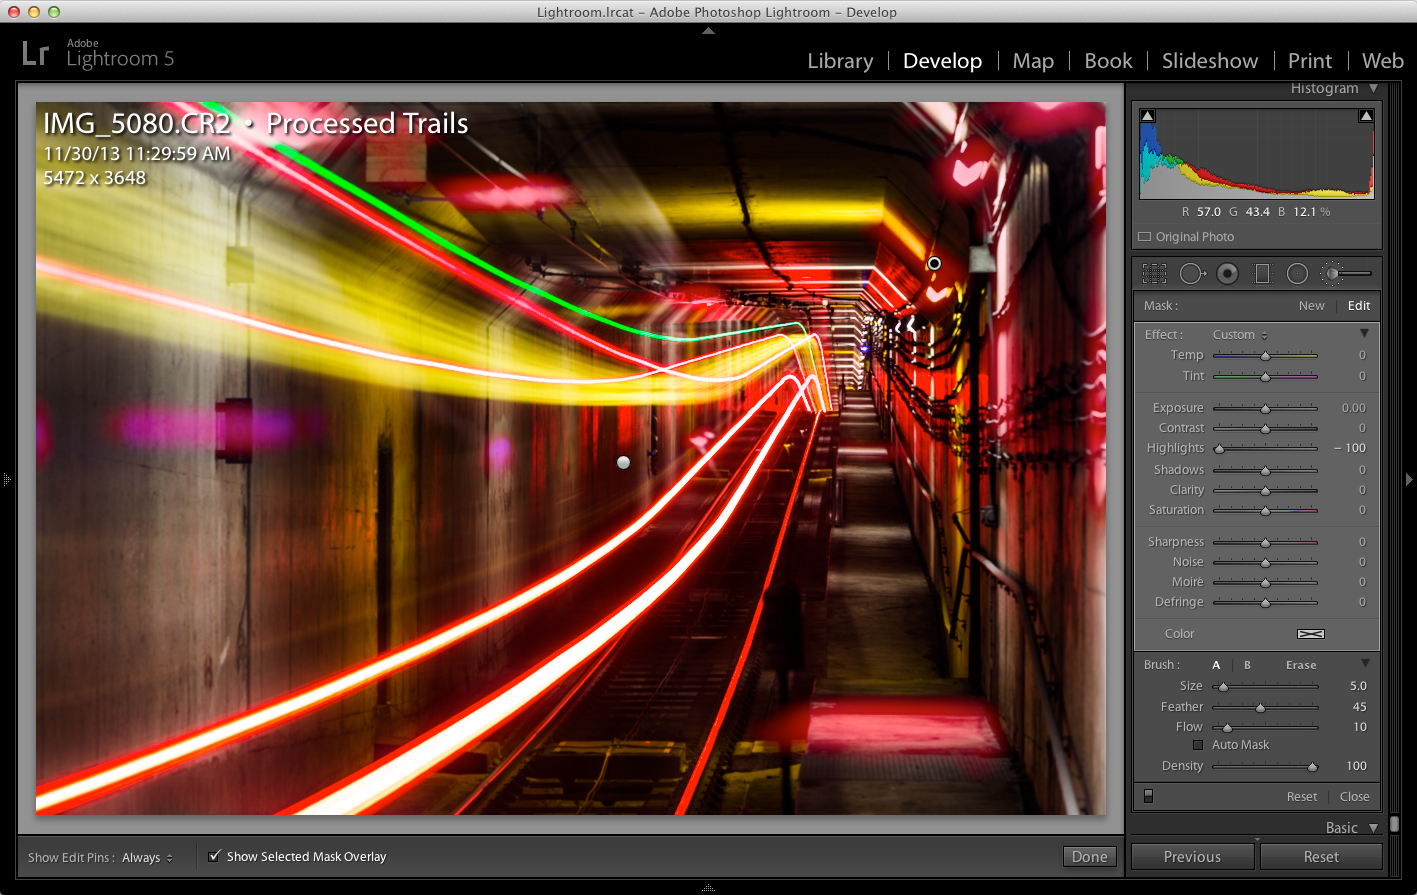Collapse the Effect sliders triangle
This screenshot has width=1417, height=895.
[x=1365, y=333]
